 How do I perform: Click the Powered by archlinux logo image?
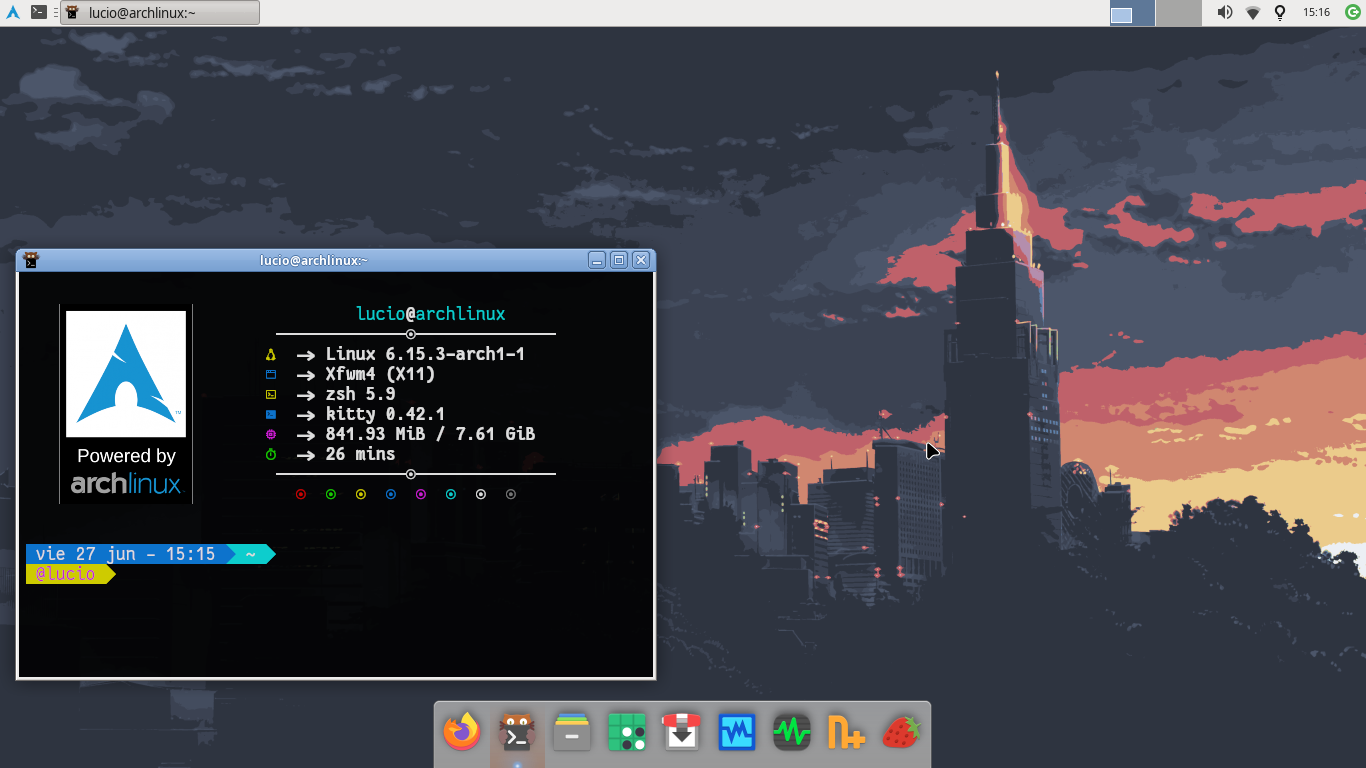pos(126,404)
